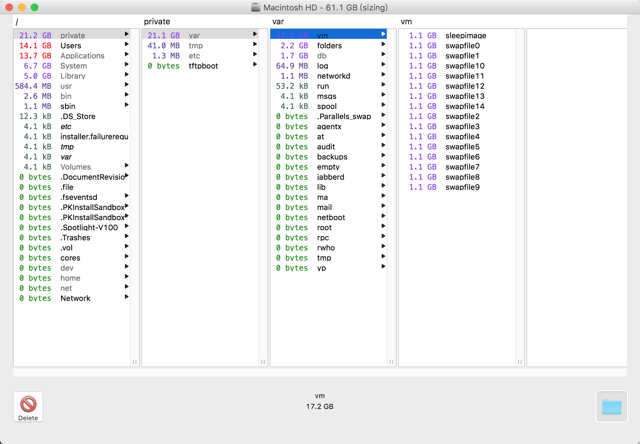Expand the Users folder arrow
Viewport: 640px width, 444px height.
point(127,44)
